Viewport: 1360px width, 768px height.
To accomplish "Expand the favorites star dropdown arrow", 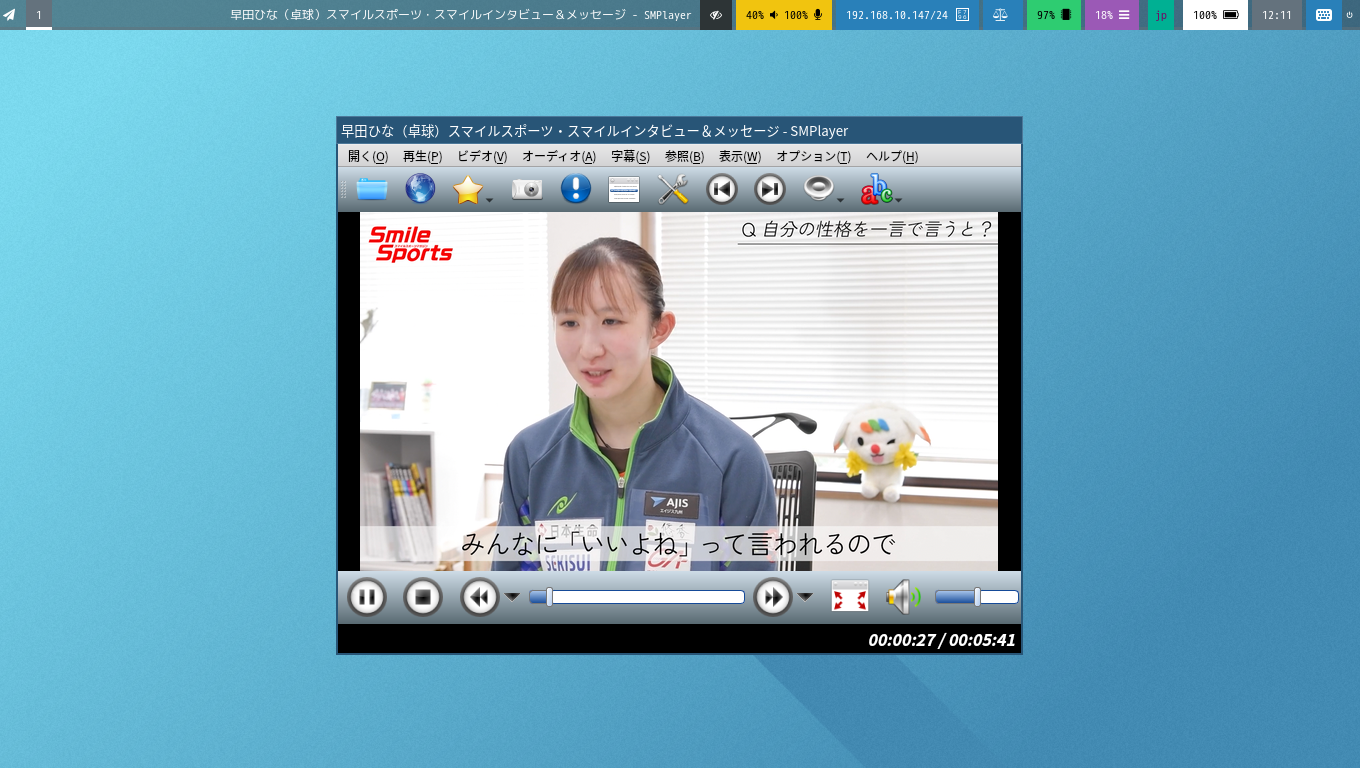I will click(489, 200).
